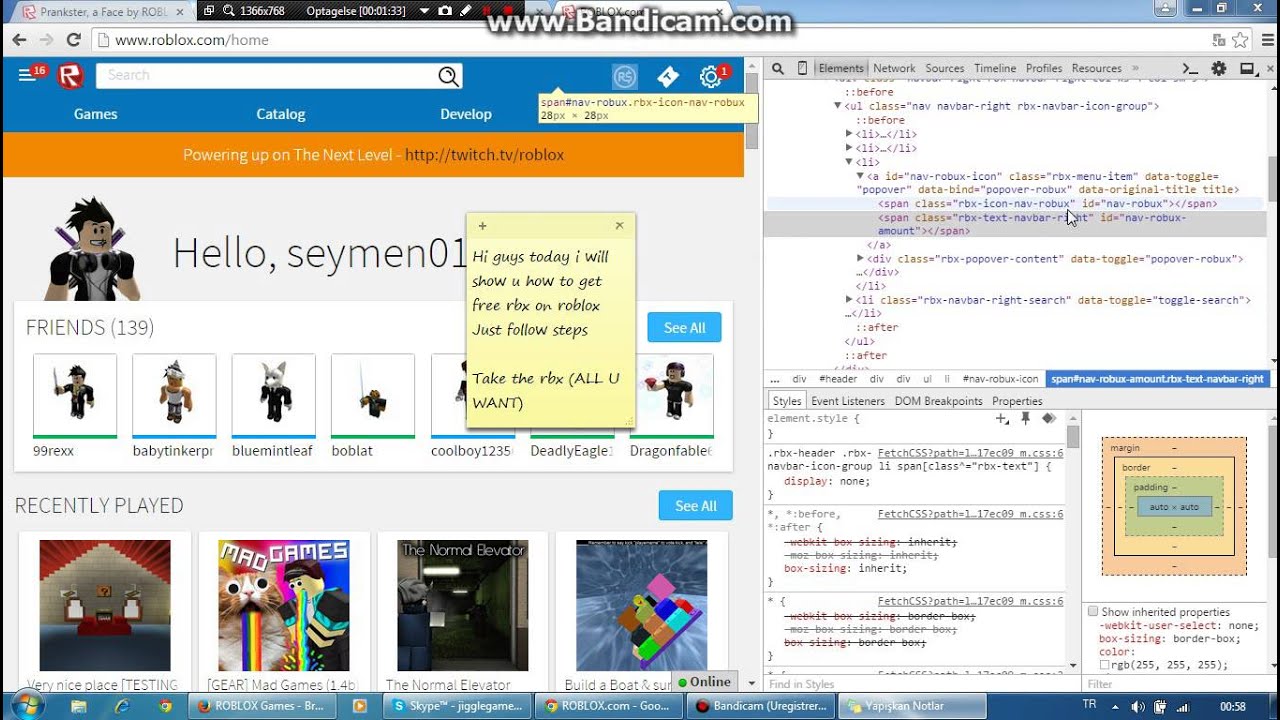The width and height of the screenshot is (1280, 720).
Task: Reload the page
Action: click(x=73, y=40)
